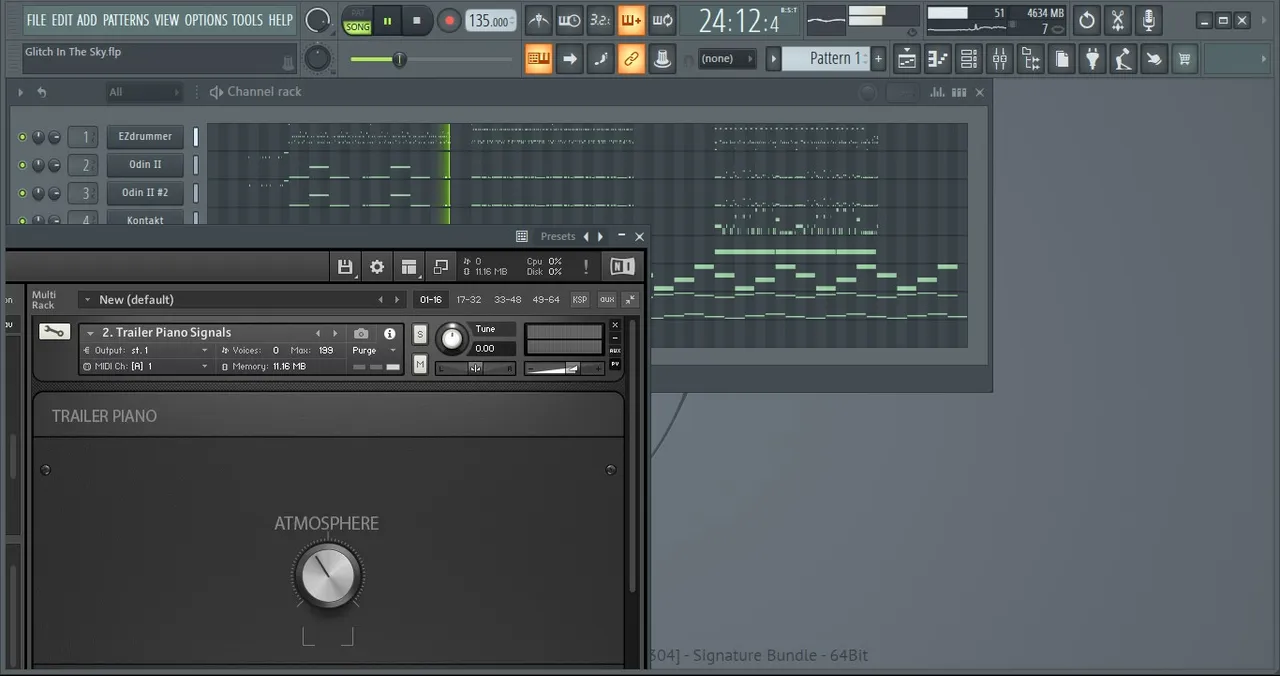Screen dimensions: 1280x676
Task: Select the 17-32 rack page tab
Action: click(x=469, y=300)
